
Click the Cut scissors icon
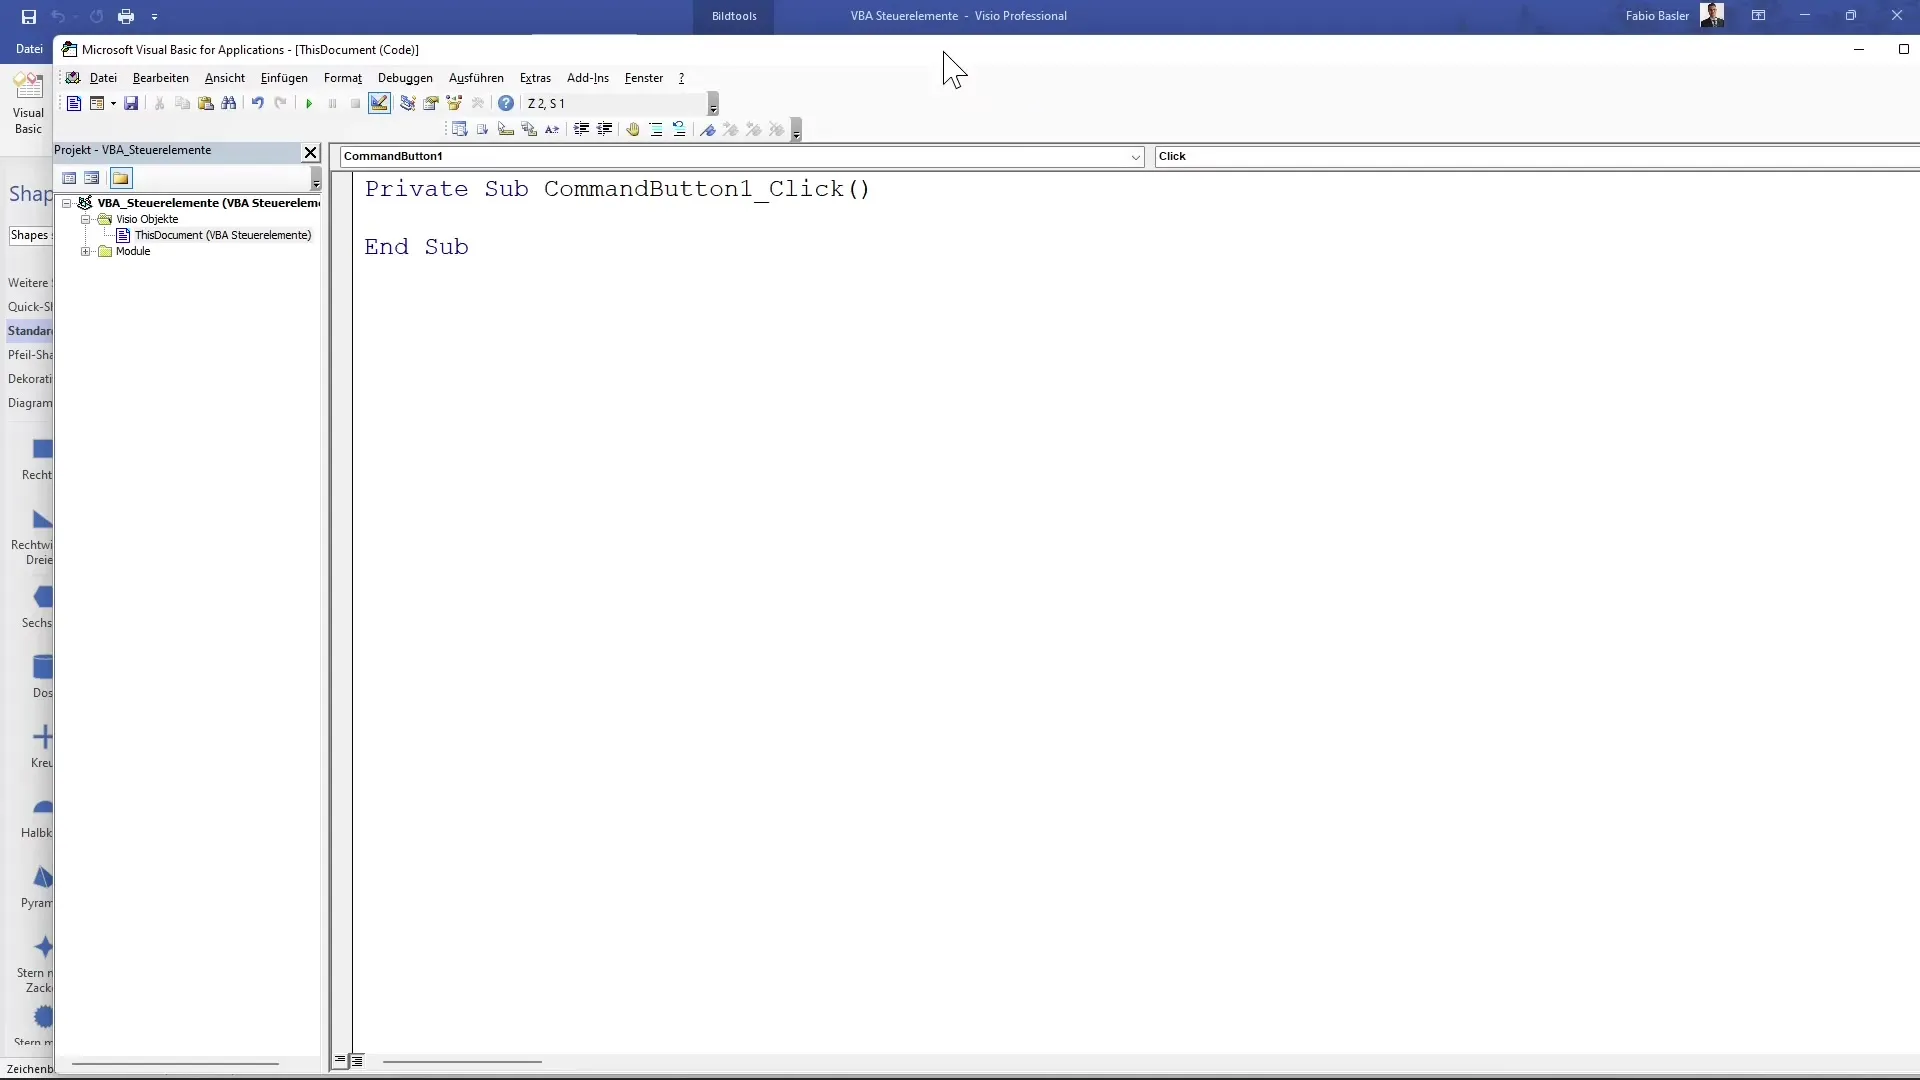[x=159, y=103]
